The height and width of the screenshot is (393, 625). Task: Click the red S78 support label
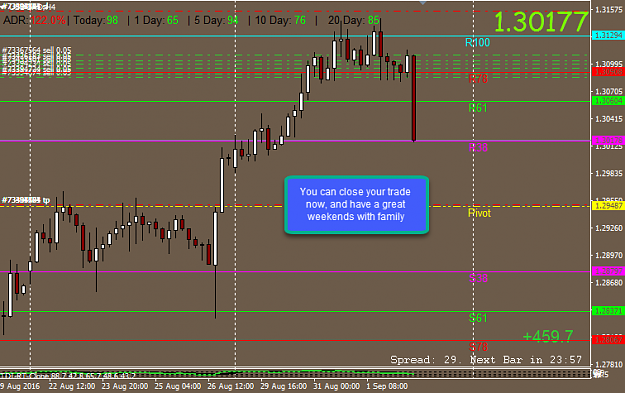478,346
